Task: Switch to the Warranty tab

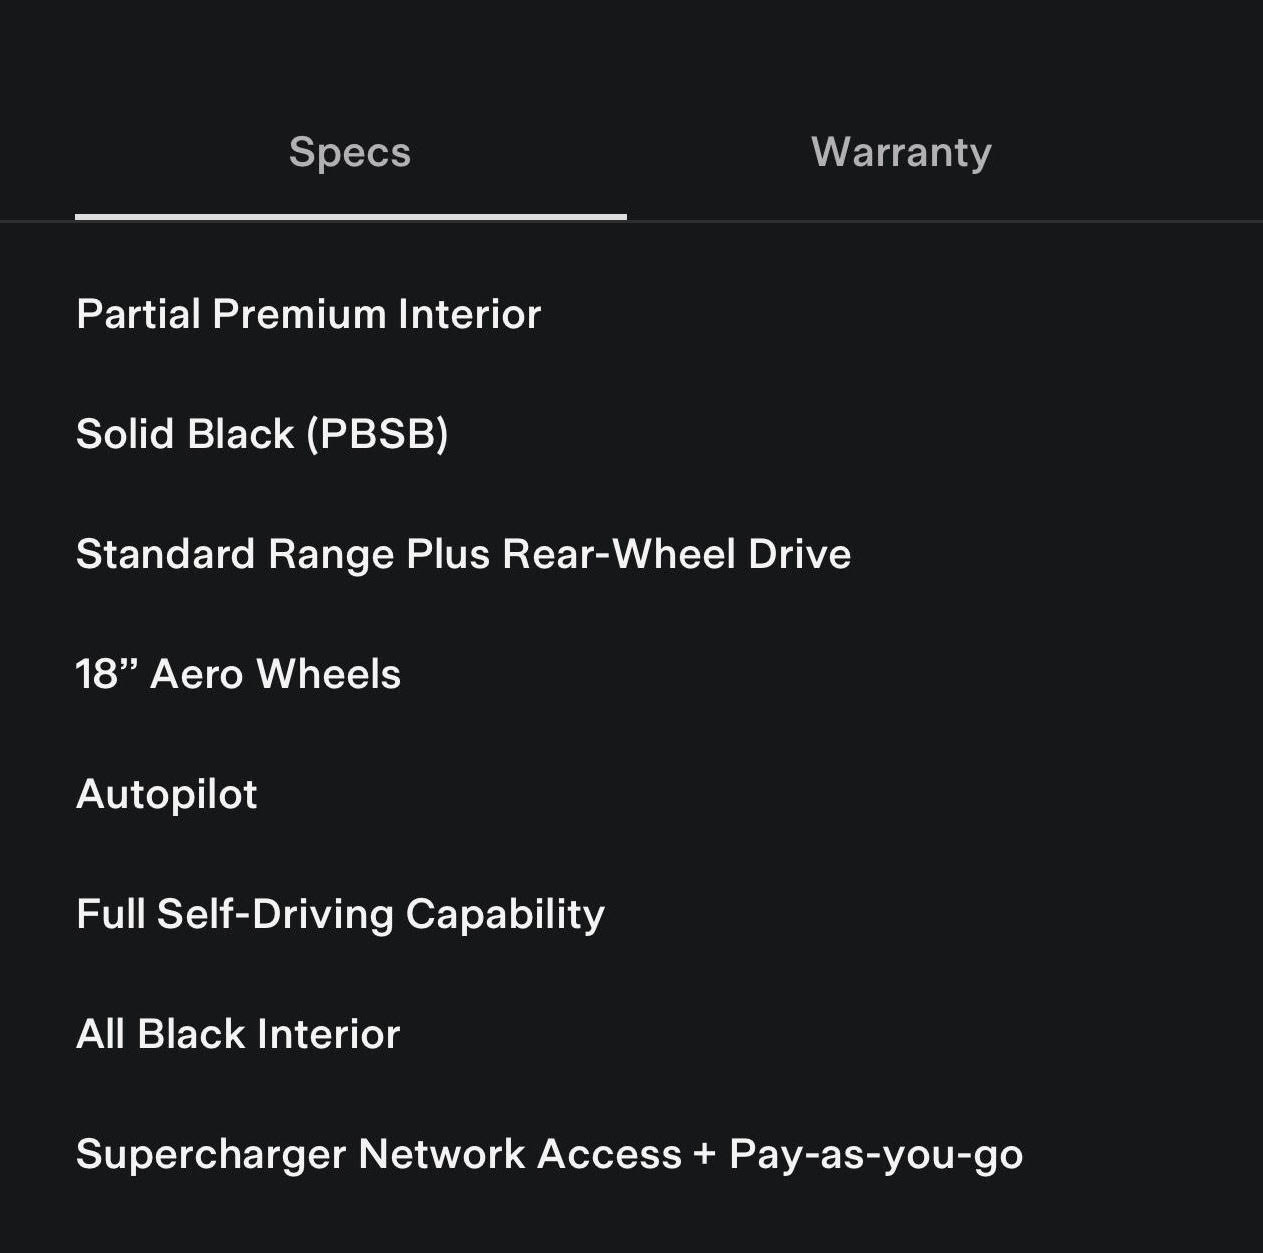Action: pos(901,152)
